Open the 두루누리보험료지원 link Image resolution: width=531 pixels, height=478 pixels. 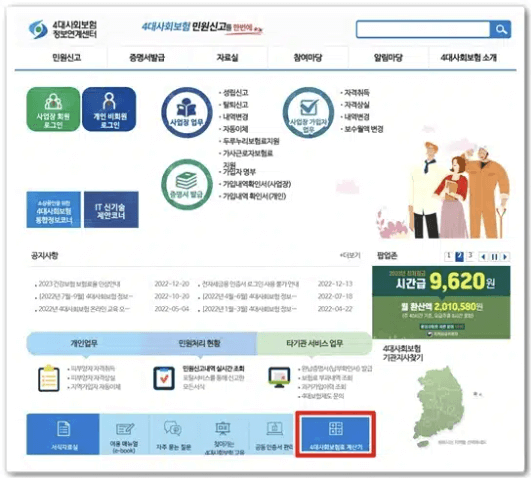(251, 141)
